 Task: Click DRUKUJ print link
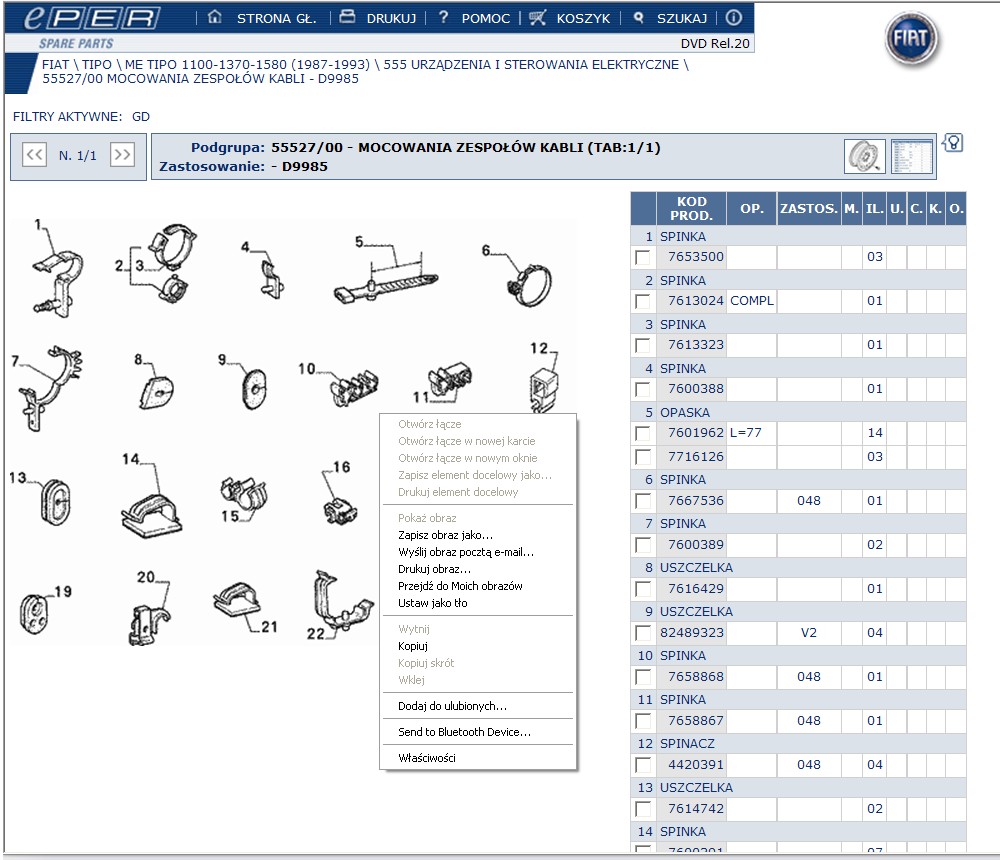391,19
